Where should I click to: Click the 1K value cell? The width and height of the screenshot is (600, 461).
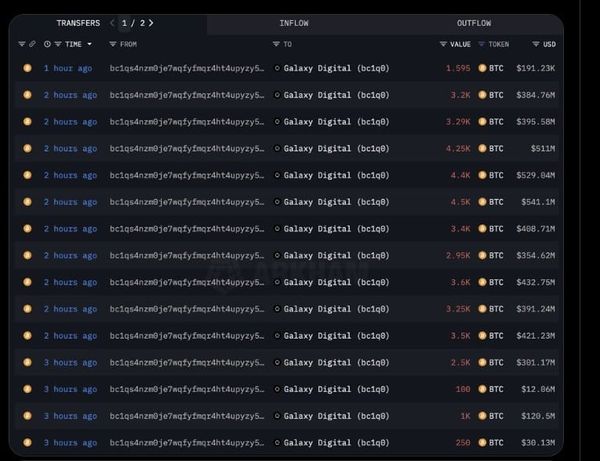click(465, 416)
